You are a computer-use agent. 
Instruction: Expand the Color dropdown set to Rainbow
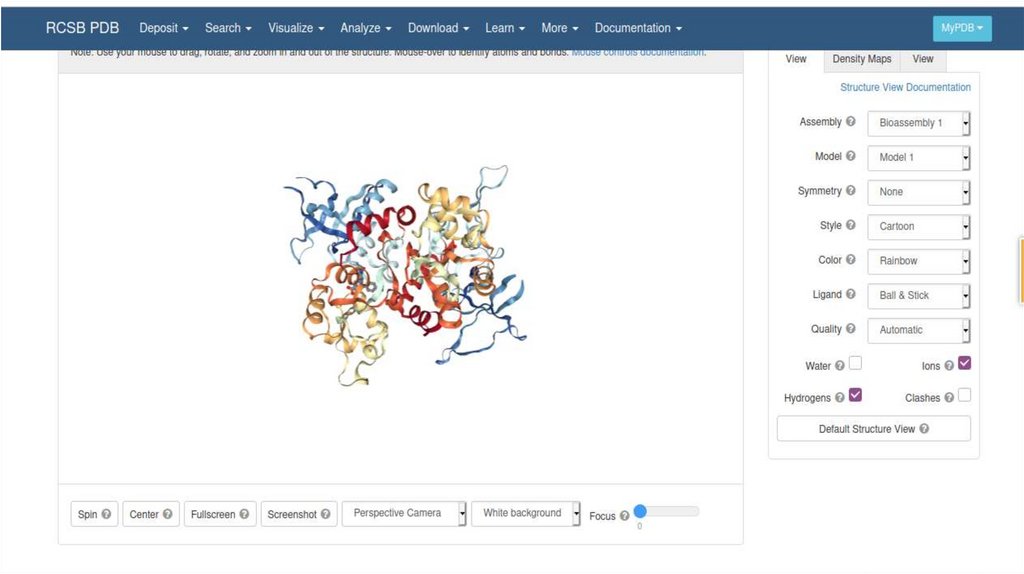(x=918, y=261)
